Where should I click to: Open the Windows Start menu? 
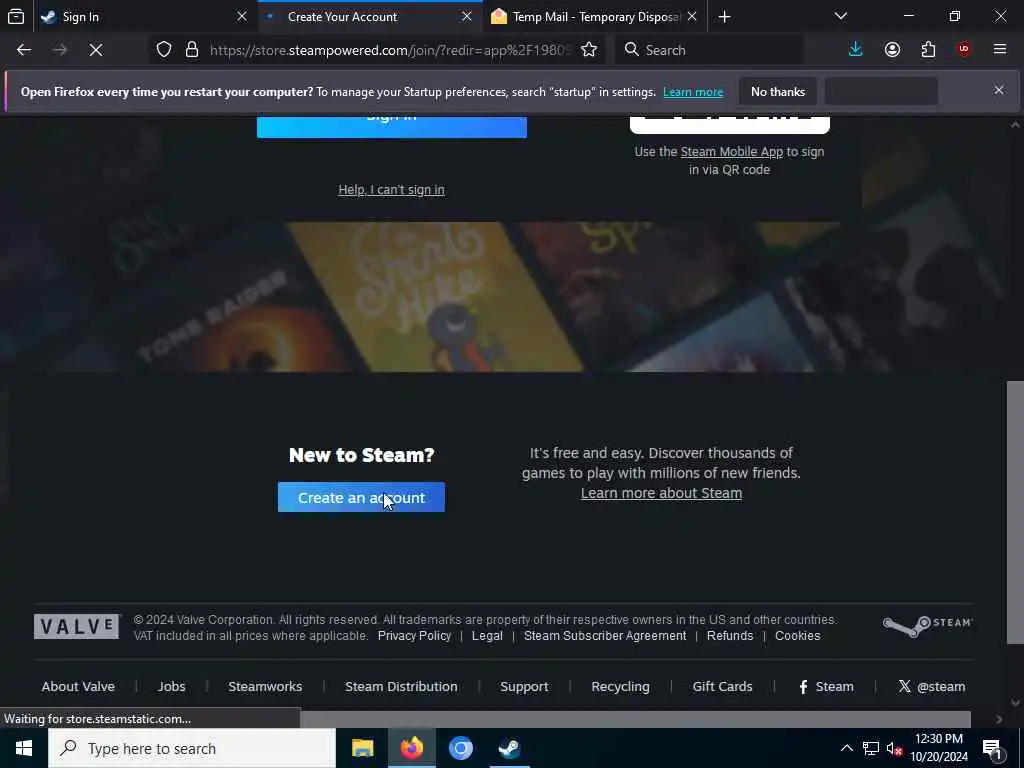tap(24, 748)
